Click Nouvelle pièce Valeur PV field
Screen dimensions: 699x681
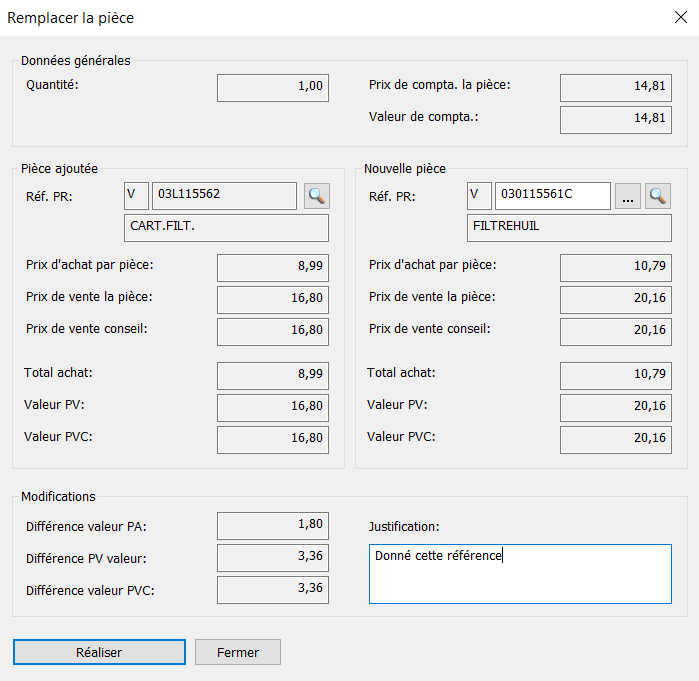point(616,407)
